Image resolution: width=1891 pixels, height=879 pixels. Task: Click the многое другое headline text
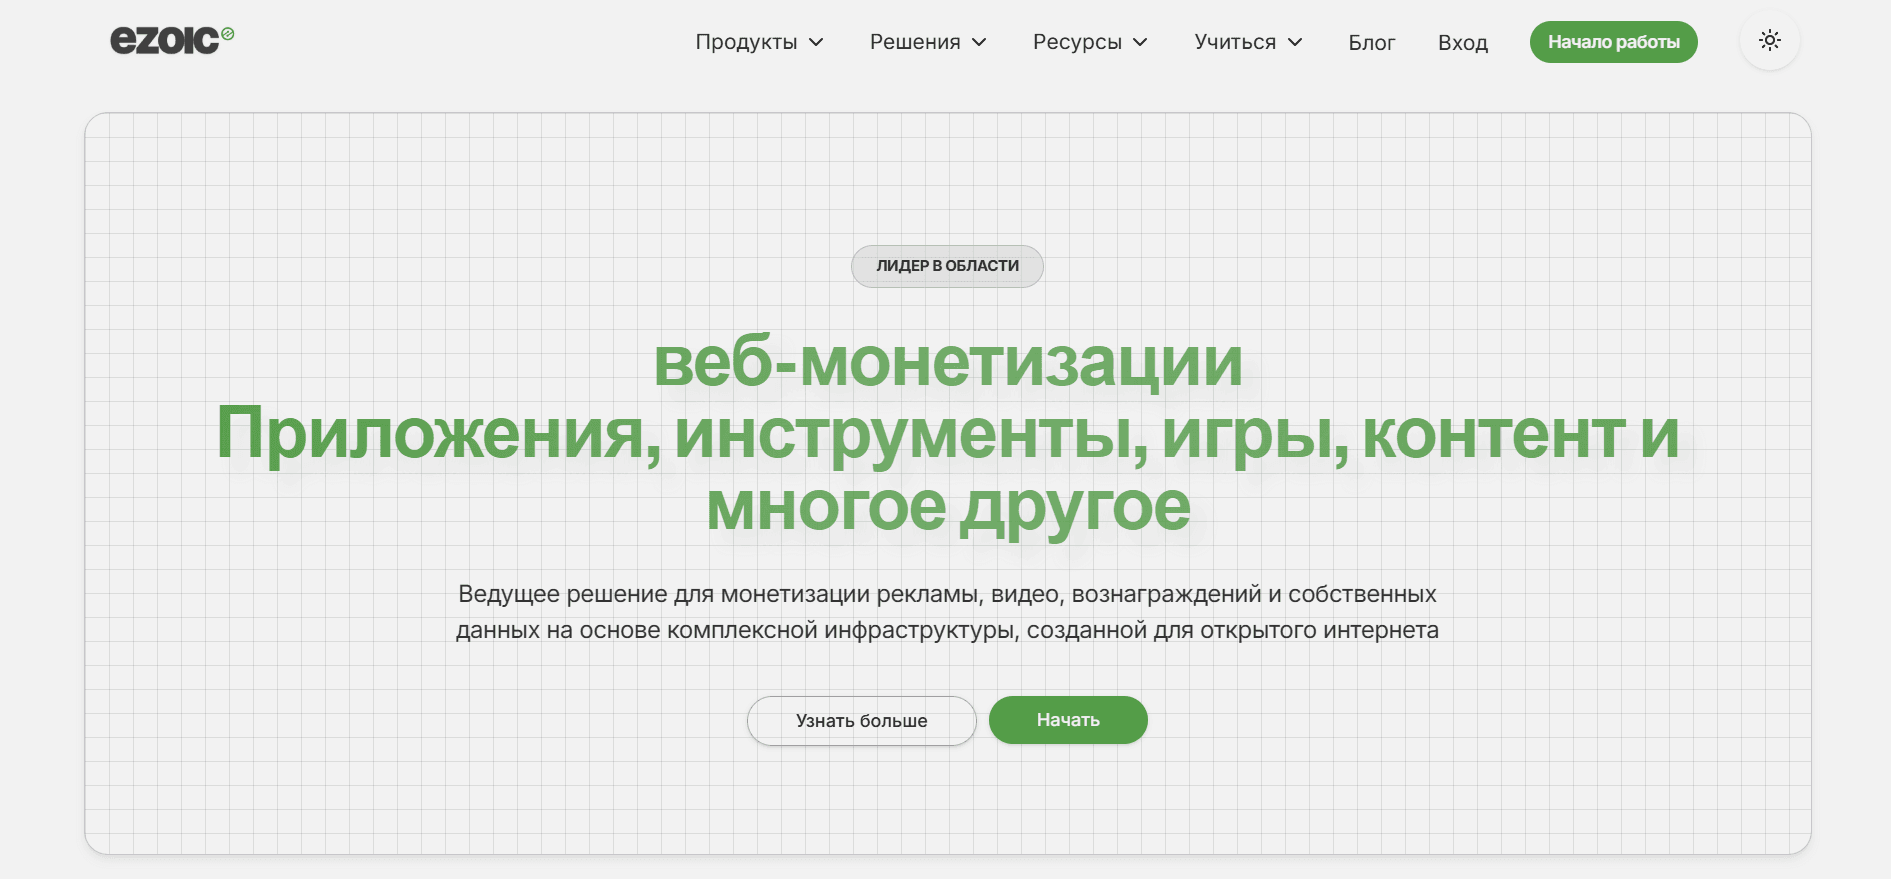(x=947, y=507)
